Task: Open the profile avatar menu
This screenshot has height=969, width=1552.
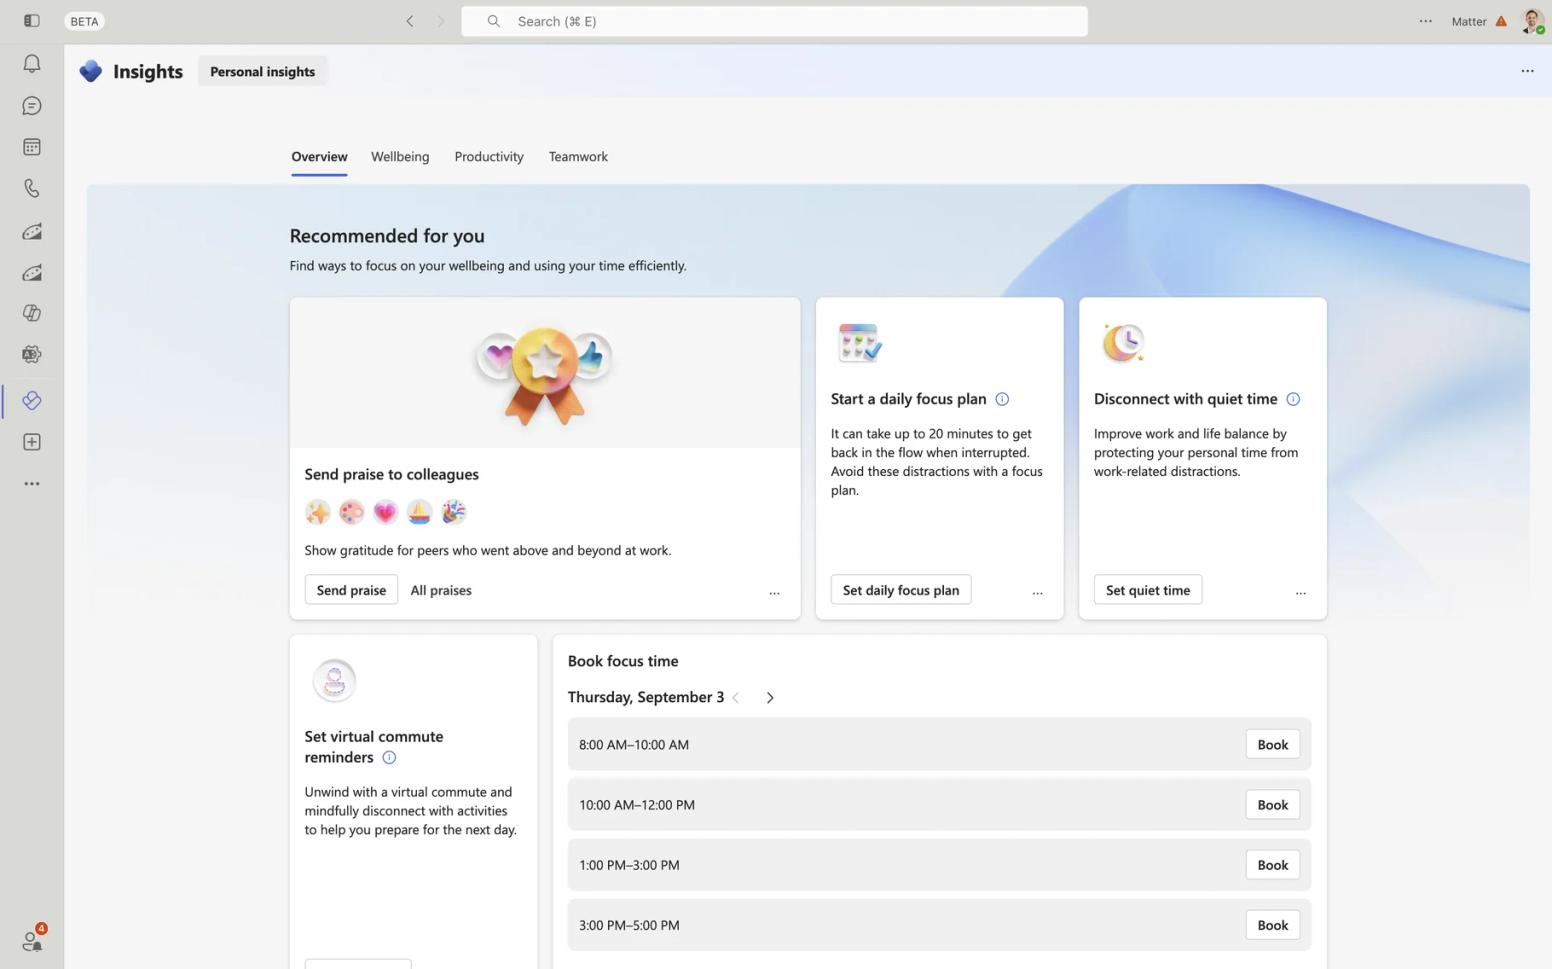Action: pyautogui.click(x=1532, y=21)
